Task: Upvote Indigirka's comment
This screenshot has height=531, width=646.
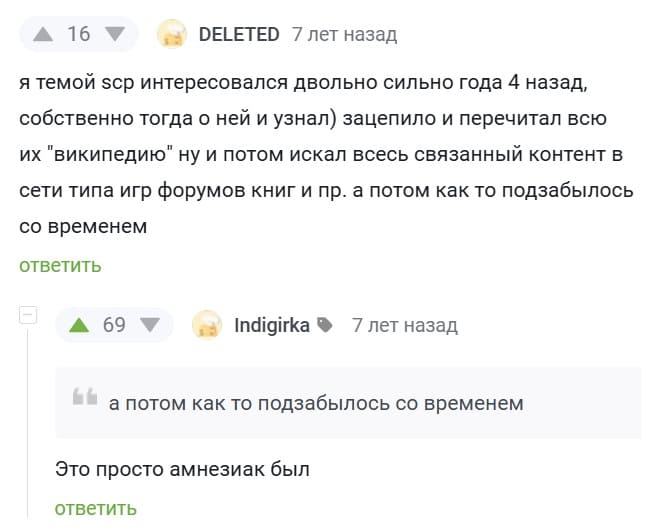Action: [78, 324]
